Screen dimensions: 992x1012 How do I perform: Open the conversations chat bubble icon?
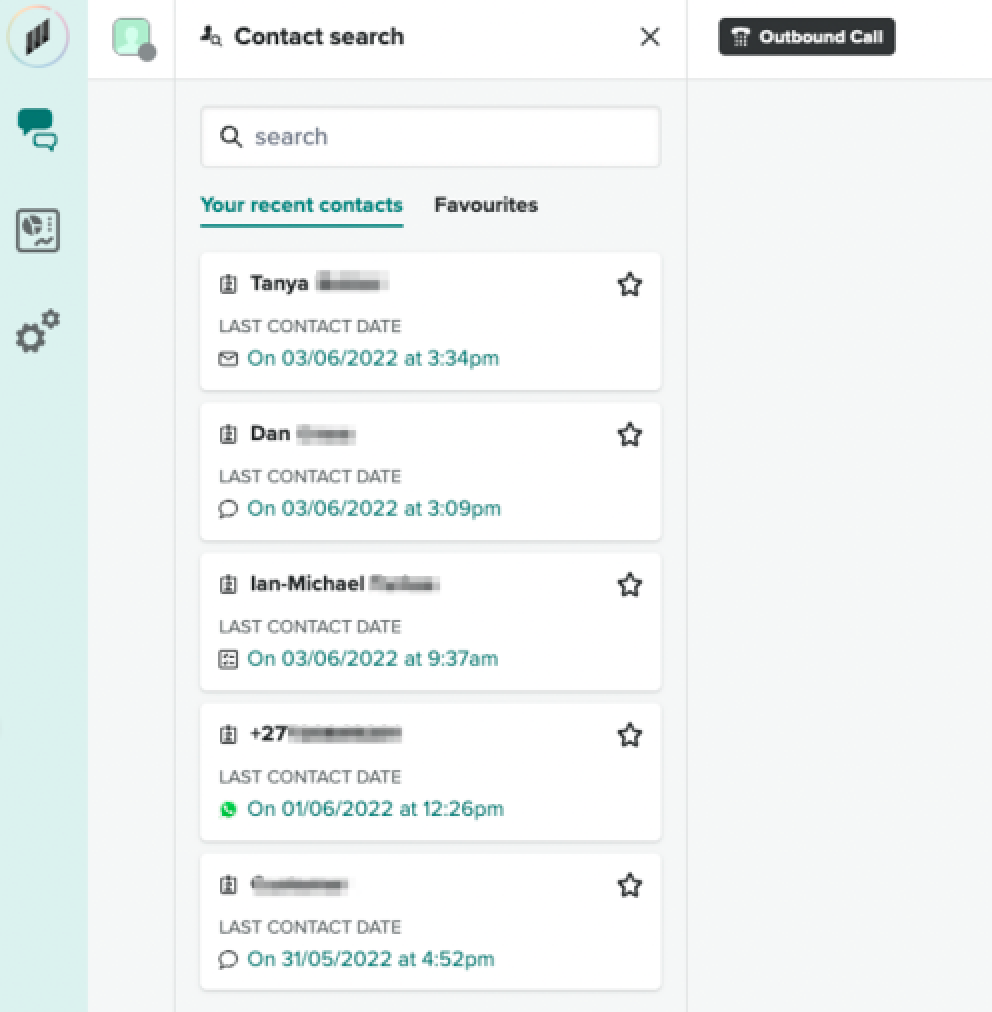38,130
